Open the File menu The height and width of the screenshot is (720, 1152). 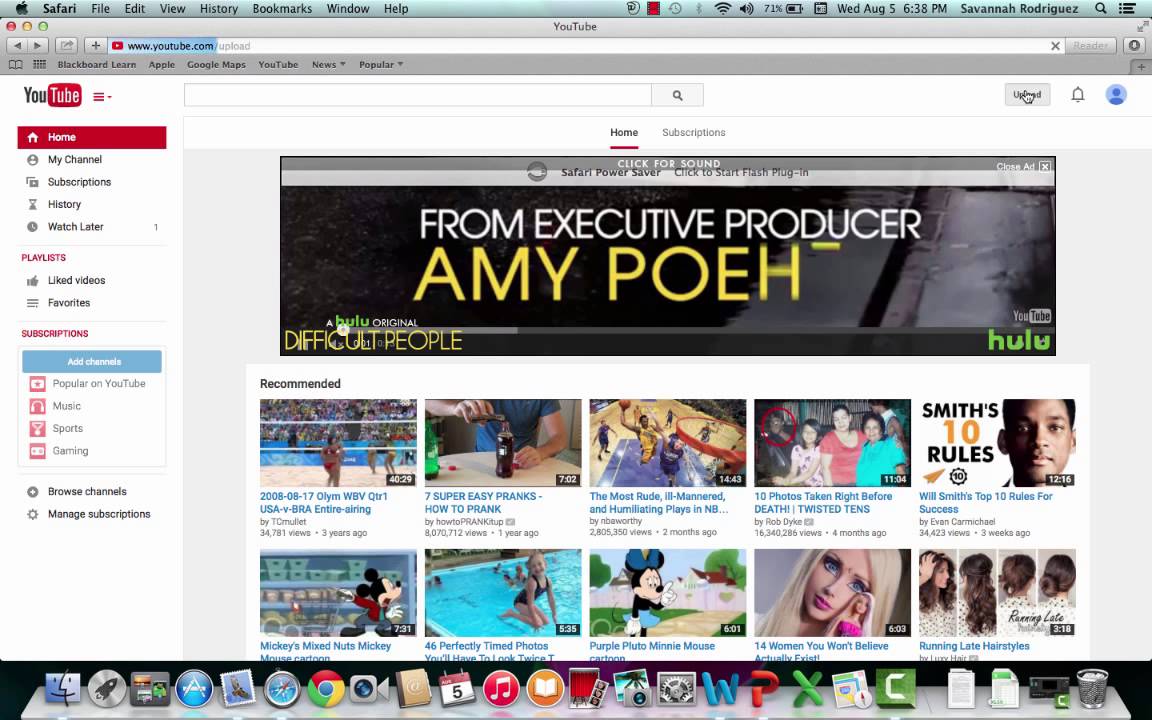click(x=100, y=9)
